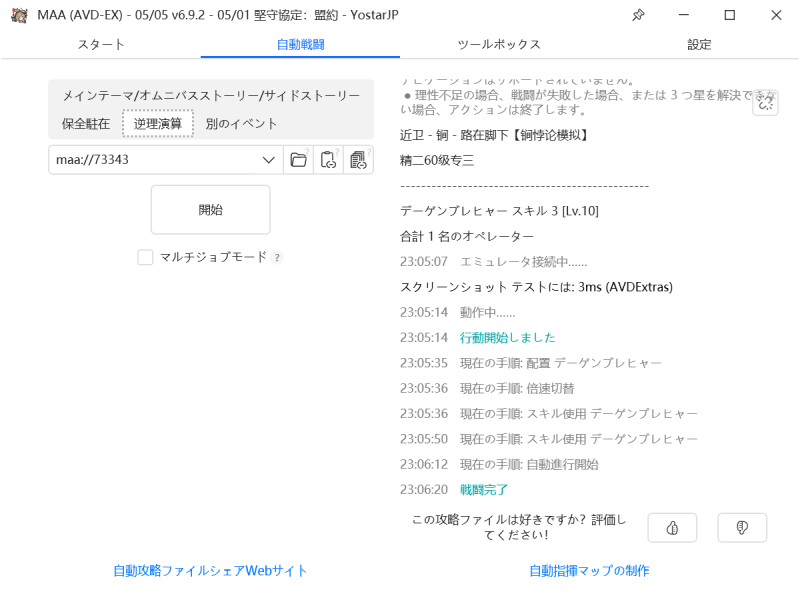800x600 pixels.
Task: Paste copilot set with the stacked clipboard icon
Action: point(358,160)
